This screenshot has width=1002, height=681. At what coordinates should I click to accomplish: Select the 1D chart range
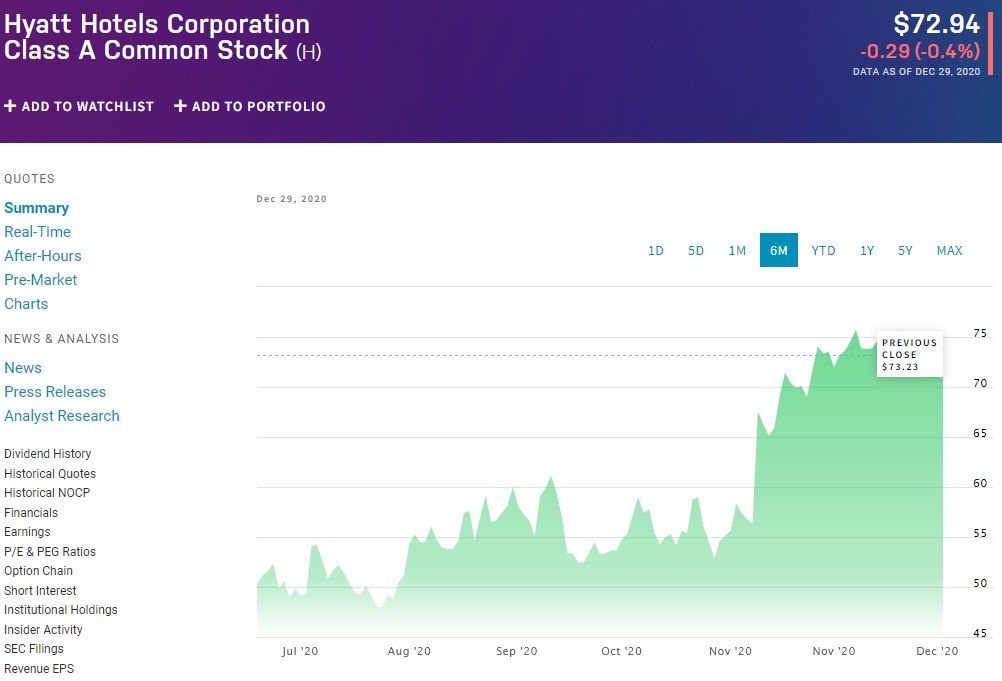pos(656,250)
